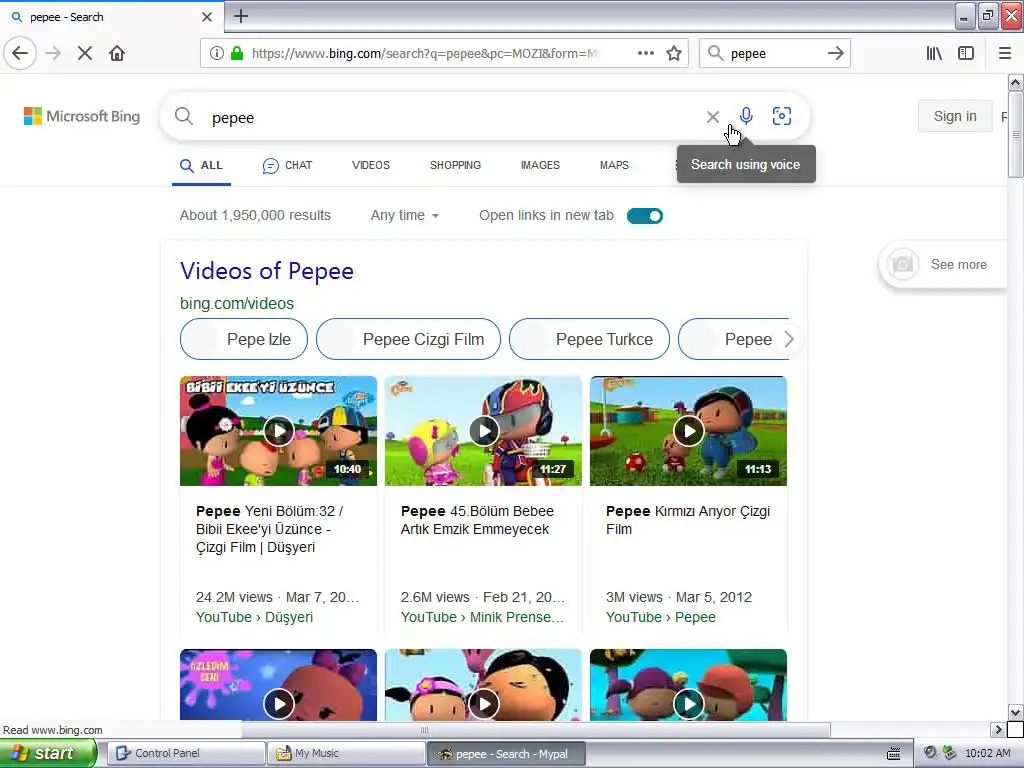Viewport: 1024px width, 768px height.
Task: Click YouTube › Pepee source text
Action: pyautogui.click(x=660, y=617)
